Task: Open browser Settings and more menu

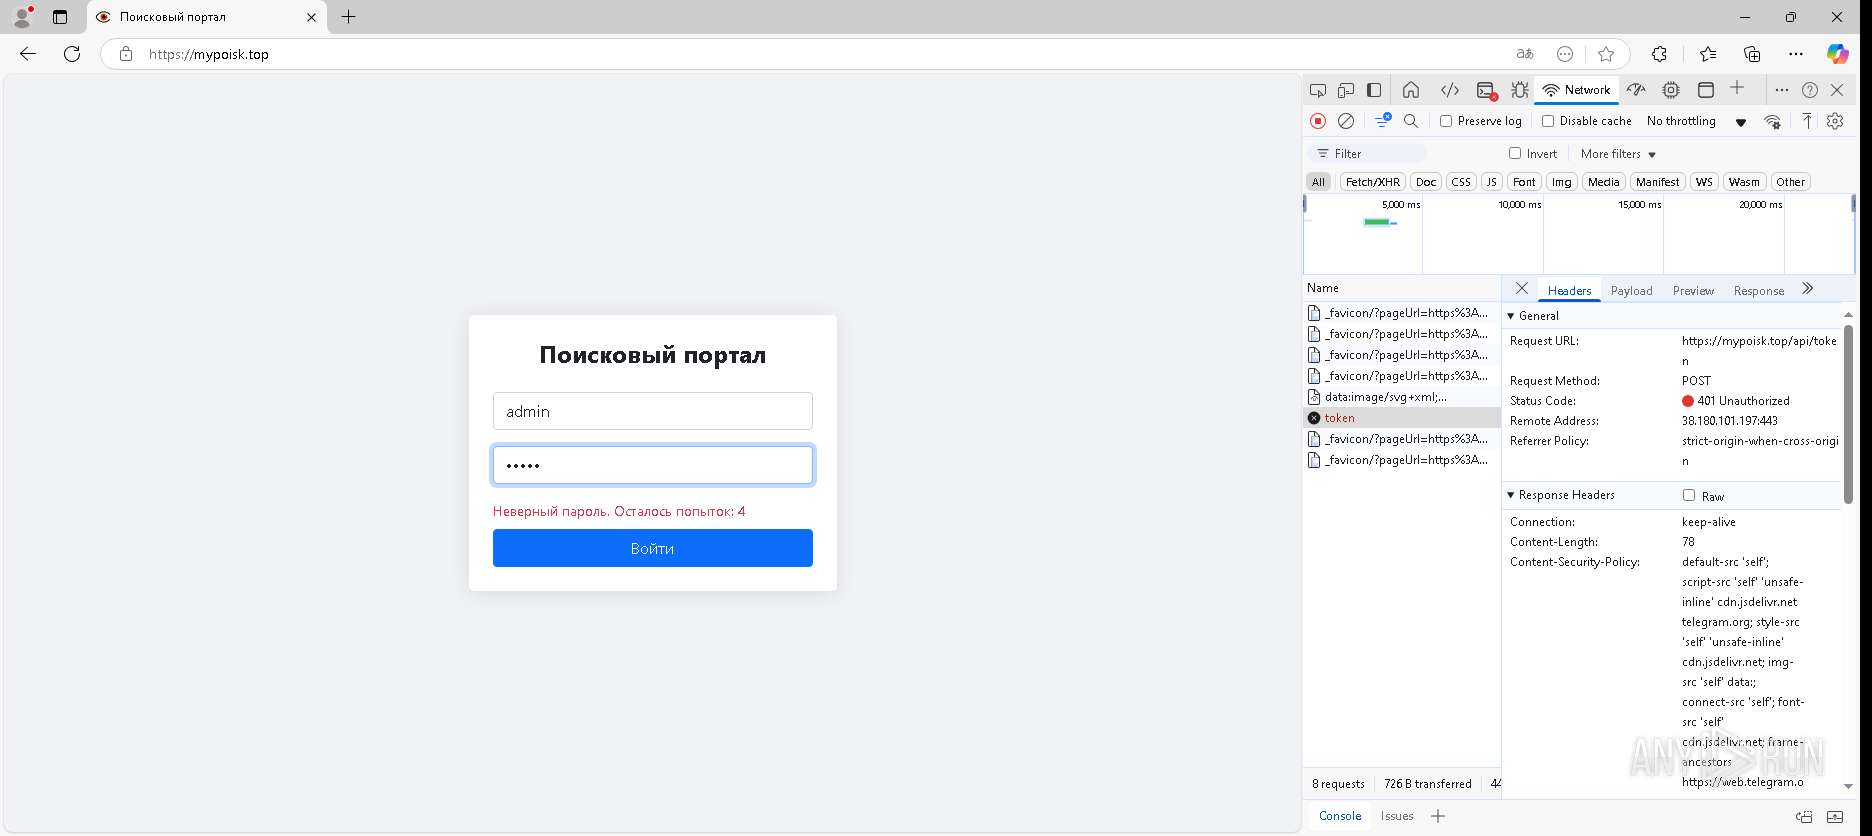Action: (x=1796, y=54)
